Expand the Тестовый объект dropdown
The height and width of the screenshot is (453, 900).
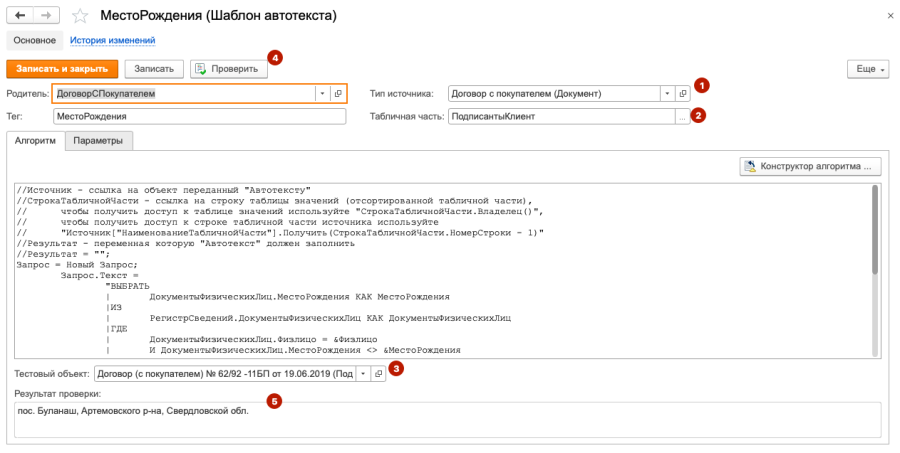362,374
